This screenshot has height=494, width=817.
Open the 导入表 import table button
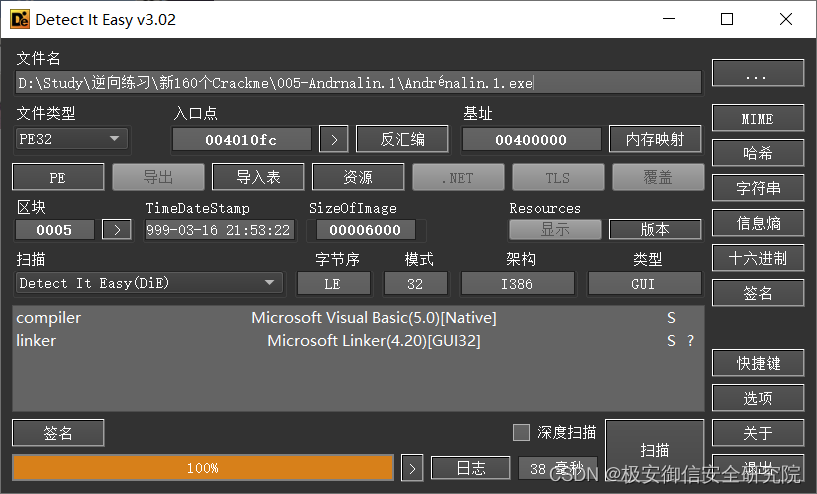pos(258,177)
